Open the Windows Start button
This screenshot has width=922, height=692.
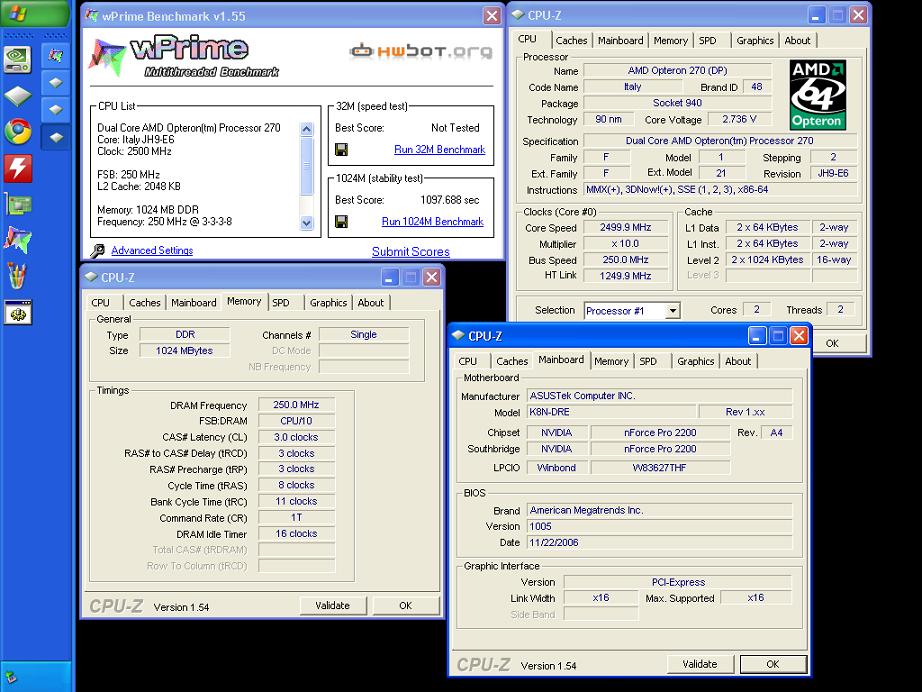pyautogui.click(x=34, y=13)
